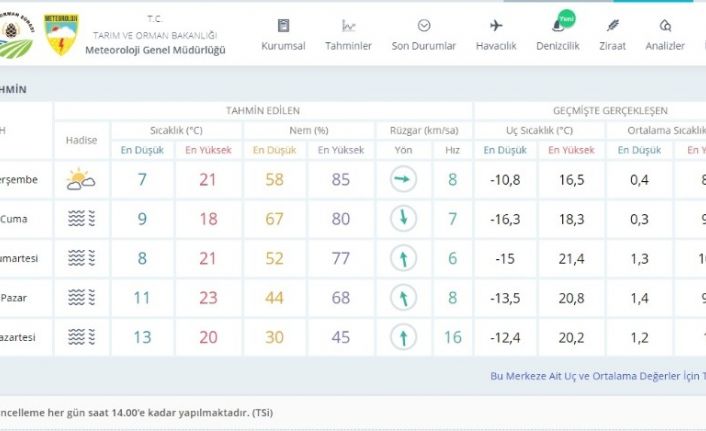This screenshot has width=706, height=431.
Task: Click the Tahminler chart icon
Action: click(349, 25)
